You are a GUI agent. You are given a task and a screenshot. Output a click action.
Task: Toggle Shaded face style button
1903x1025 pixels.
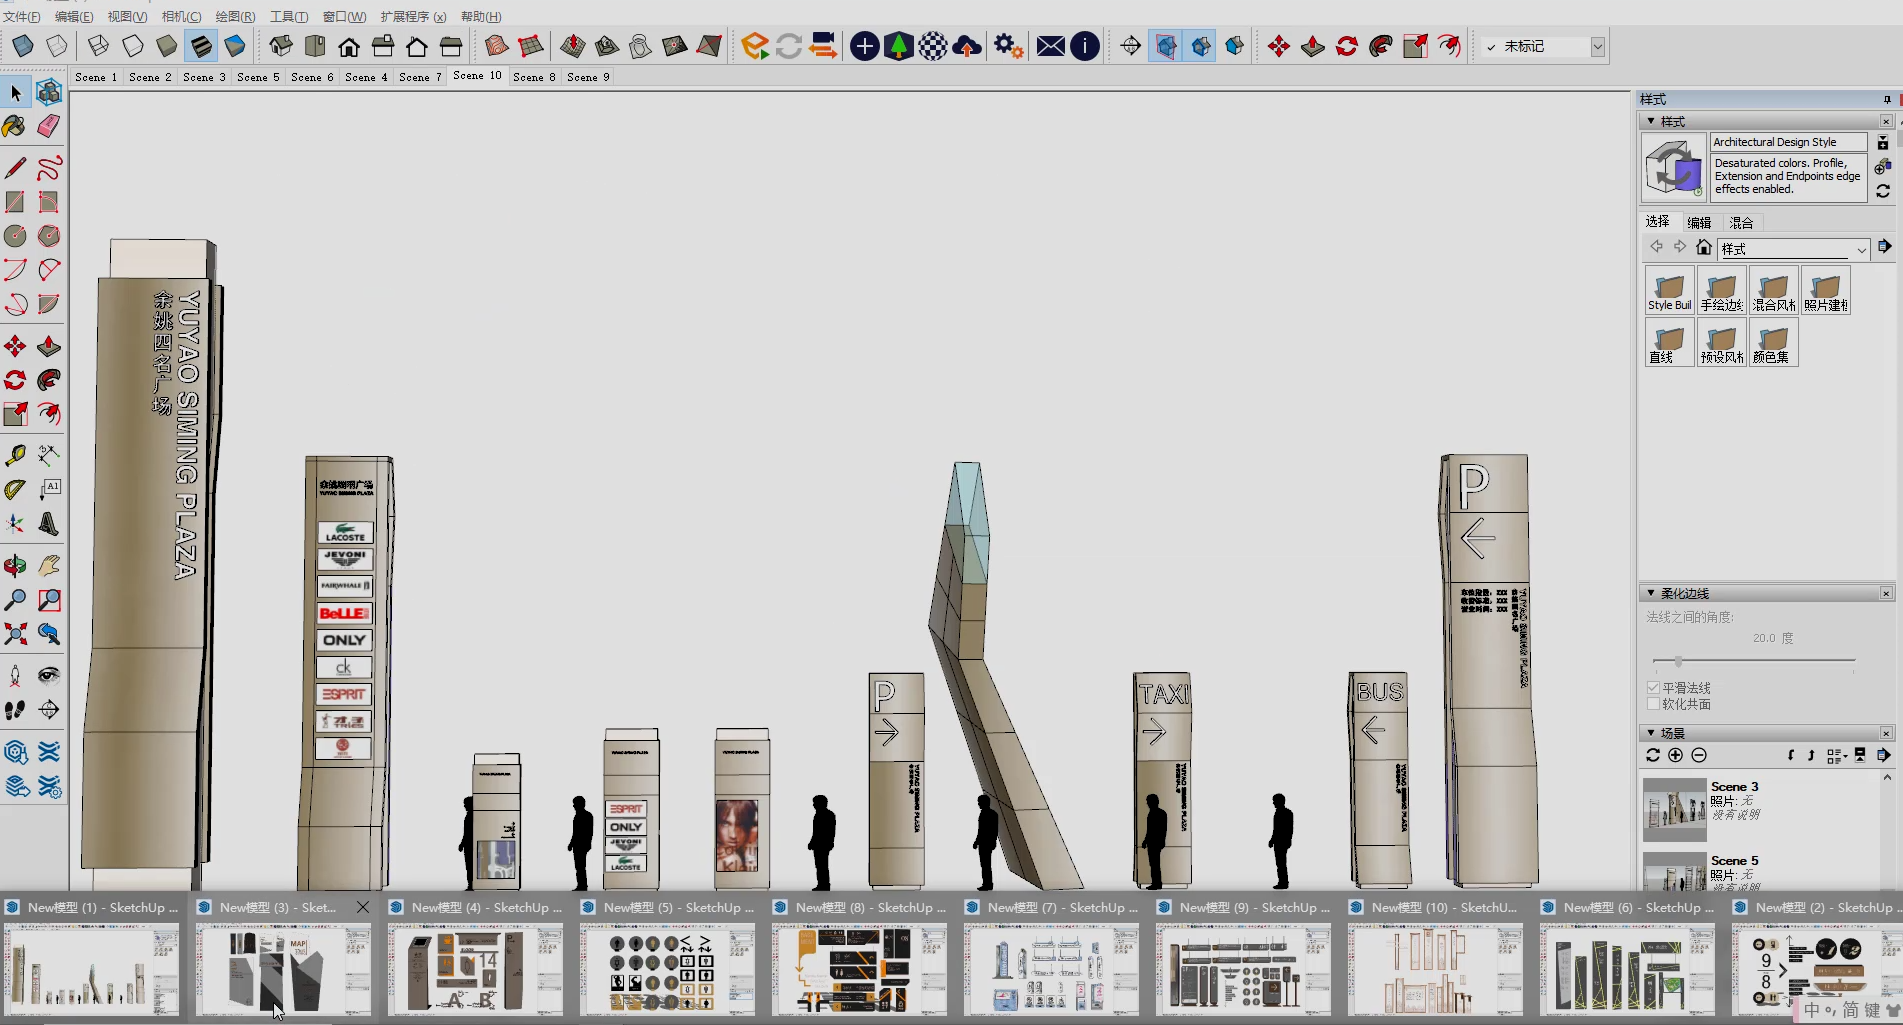tap(166, 46)
